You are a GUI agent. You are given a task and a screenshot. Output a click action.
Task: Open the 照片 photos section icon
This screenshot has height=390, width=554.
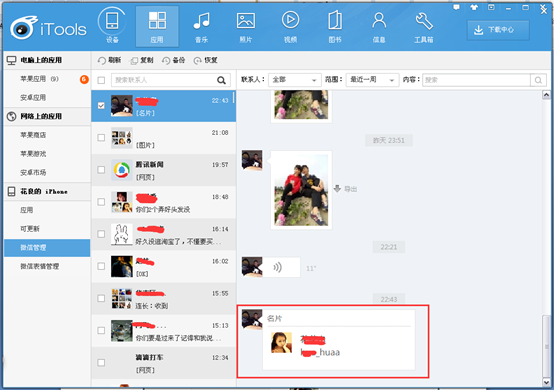click(246, 21)
